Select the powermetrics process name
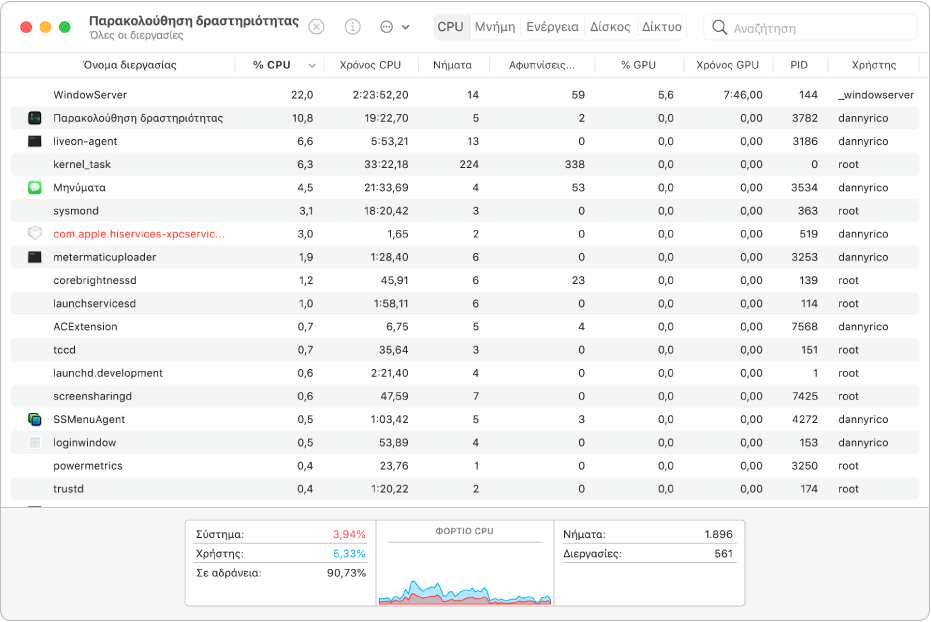931x622 pixels. [x=88, y=466]
